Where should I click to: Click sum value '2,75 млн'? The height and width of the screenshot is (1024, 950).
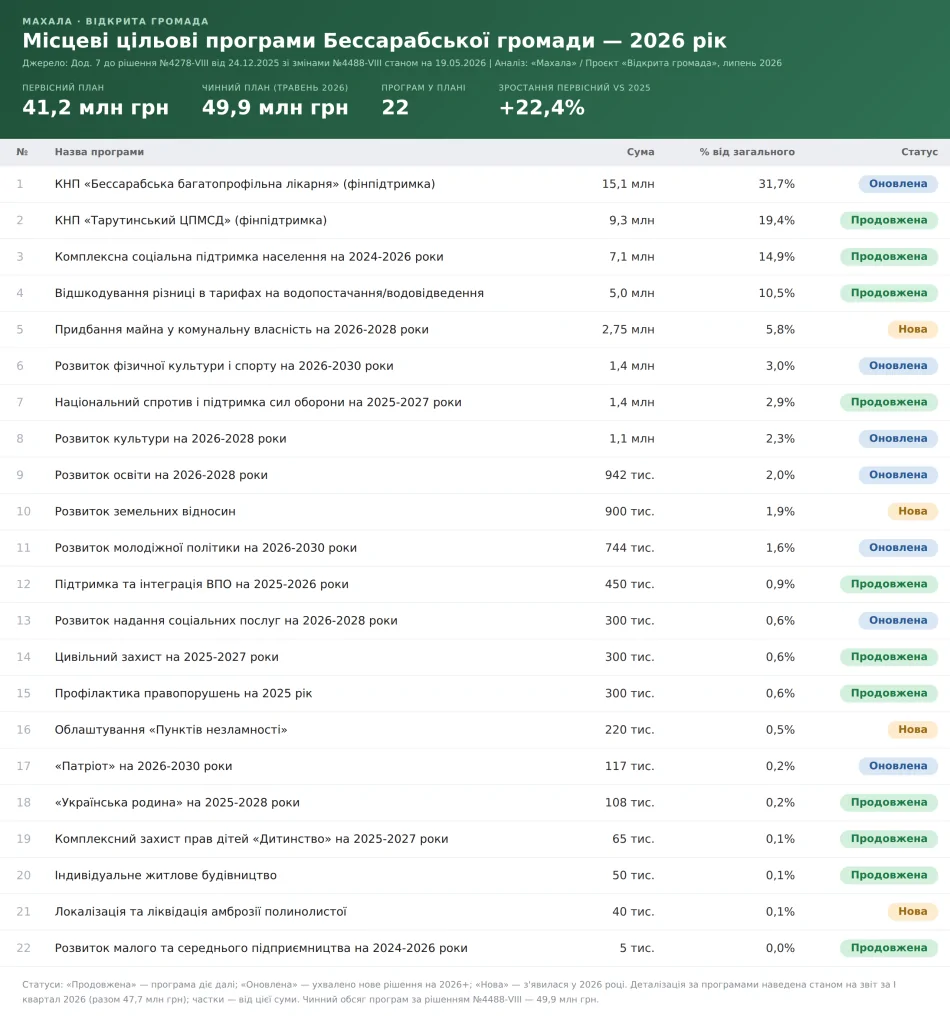(627, 330)
